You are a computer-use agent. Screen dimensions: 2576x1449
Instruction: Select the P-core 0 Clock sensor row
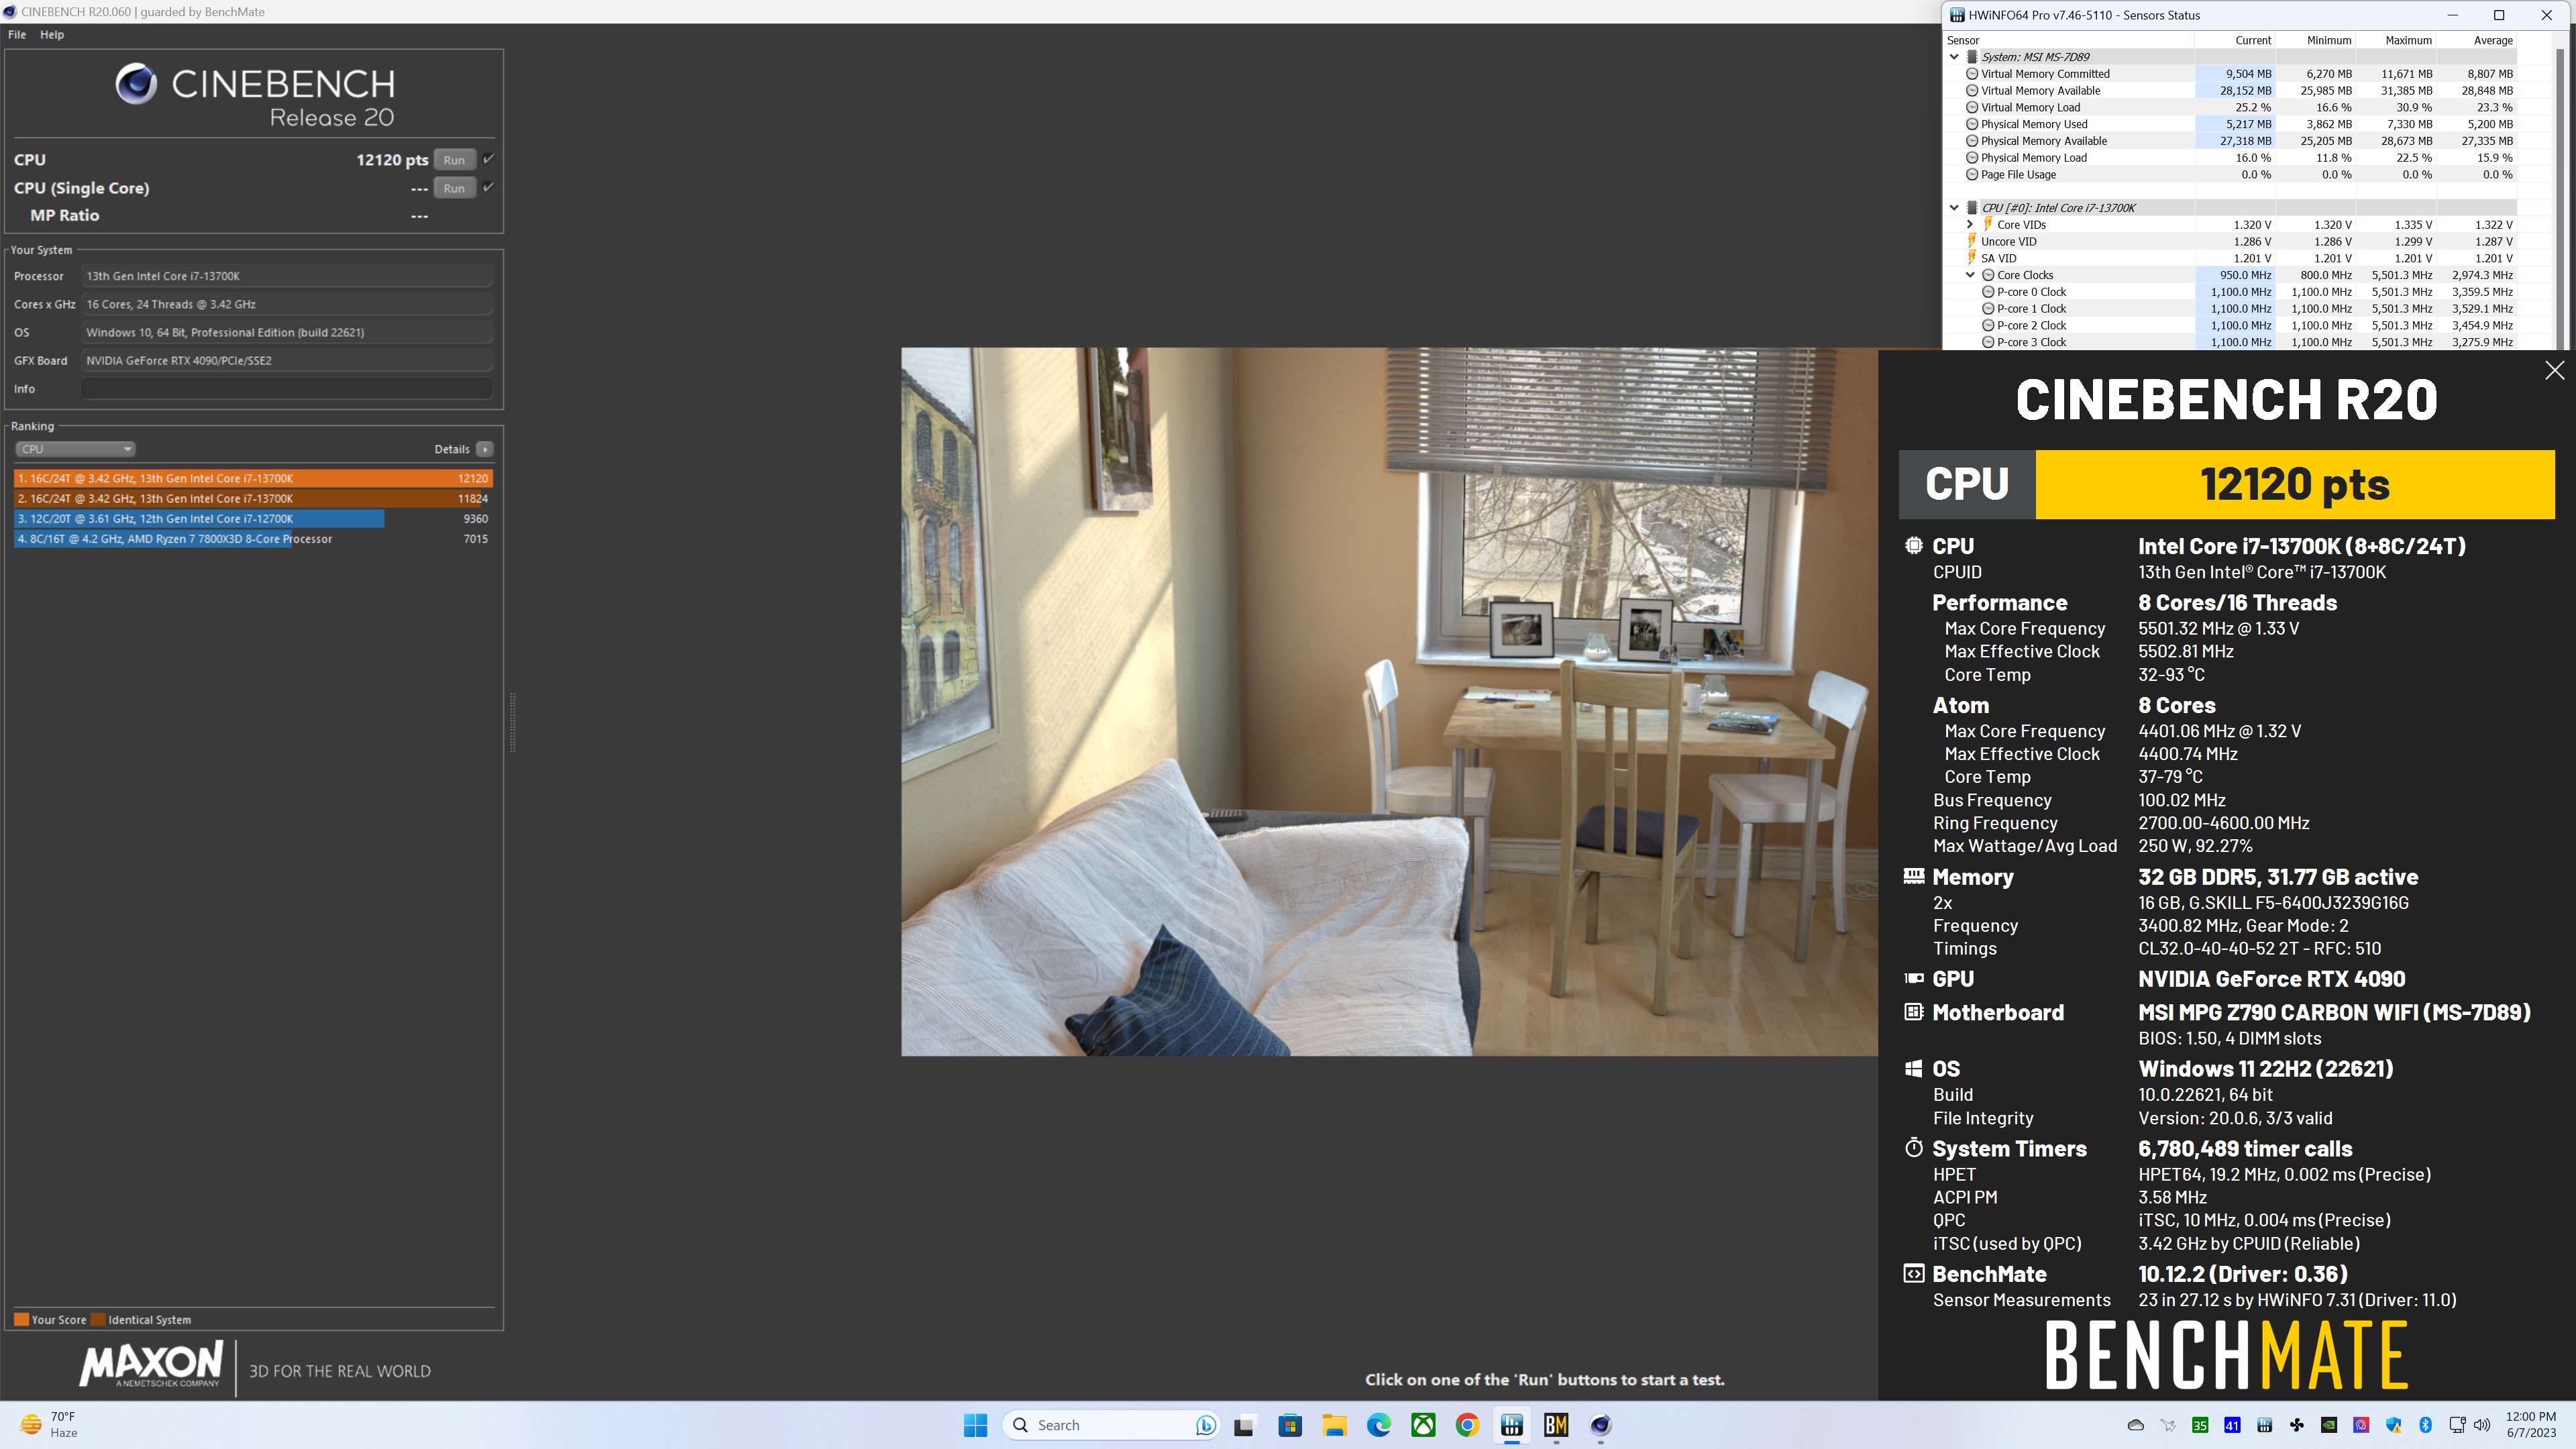click(2230, 292)
